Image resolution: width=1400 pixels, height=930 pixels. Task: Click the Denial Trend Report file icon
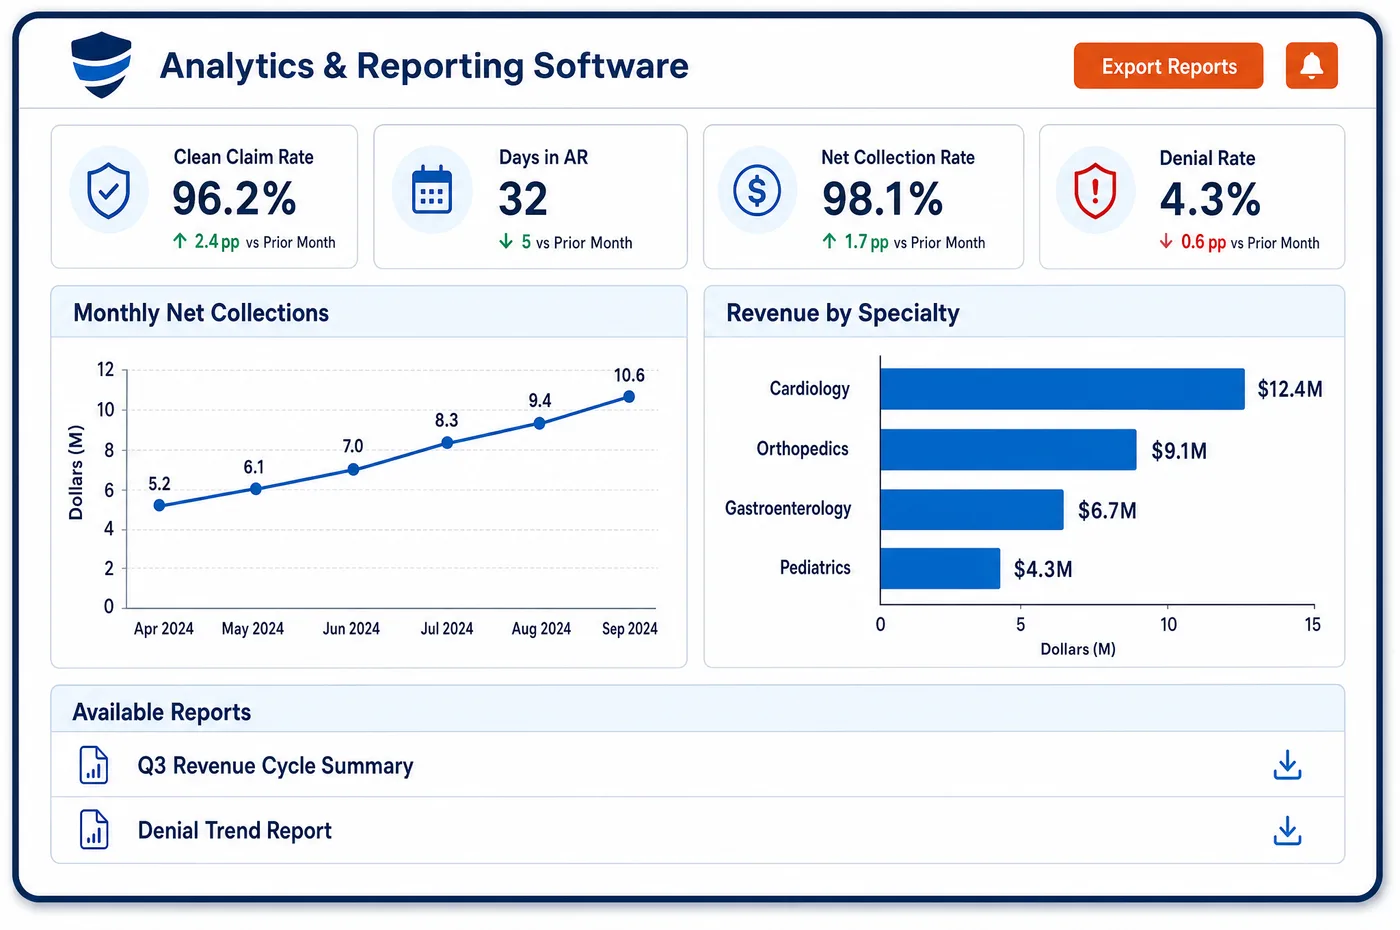[94, 829]
